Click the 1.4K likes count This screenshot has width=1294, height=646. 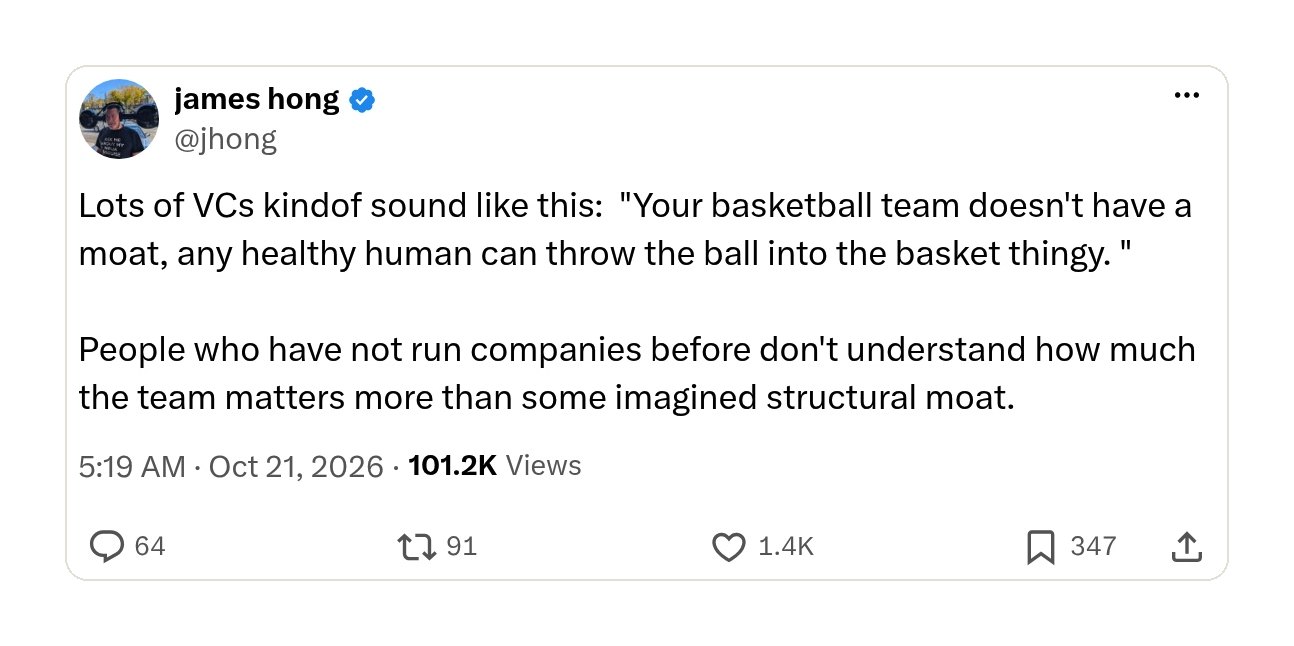coord(786,546)
